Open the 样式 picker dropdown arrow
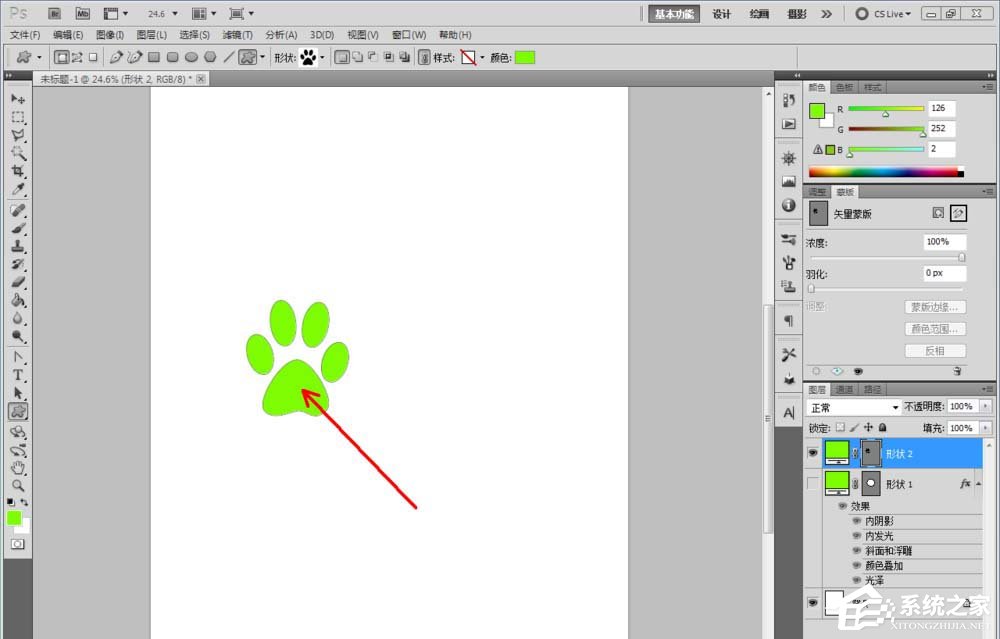This screenshot has height=639, width=1000. (482, 58)
